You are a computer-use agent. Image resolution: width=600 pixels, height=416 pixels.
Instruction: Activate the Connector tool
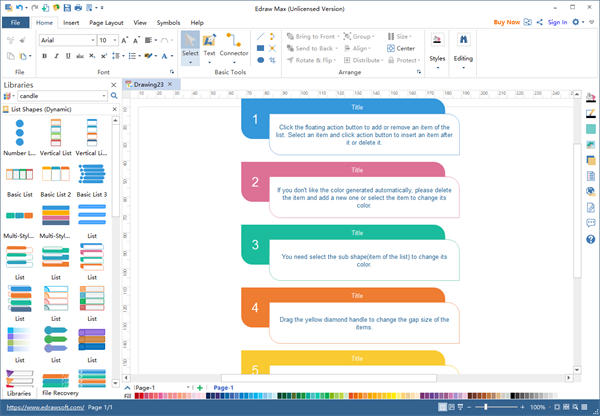tap(234, 46)
